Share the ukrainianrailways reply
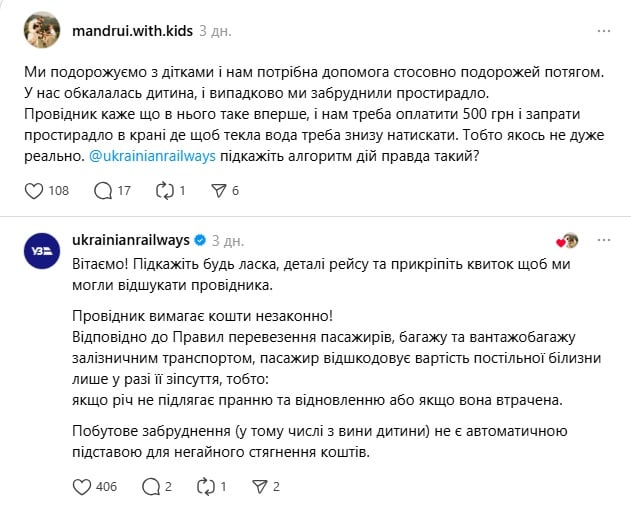Image resolution: width=631 pixels, height=511 pixels. (x=262, y=487)
